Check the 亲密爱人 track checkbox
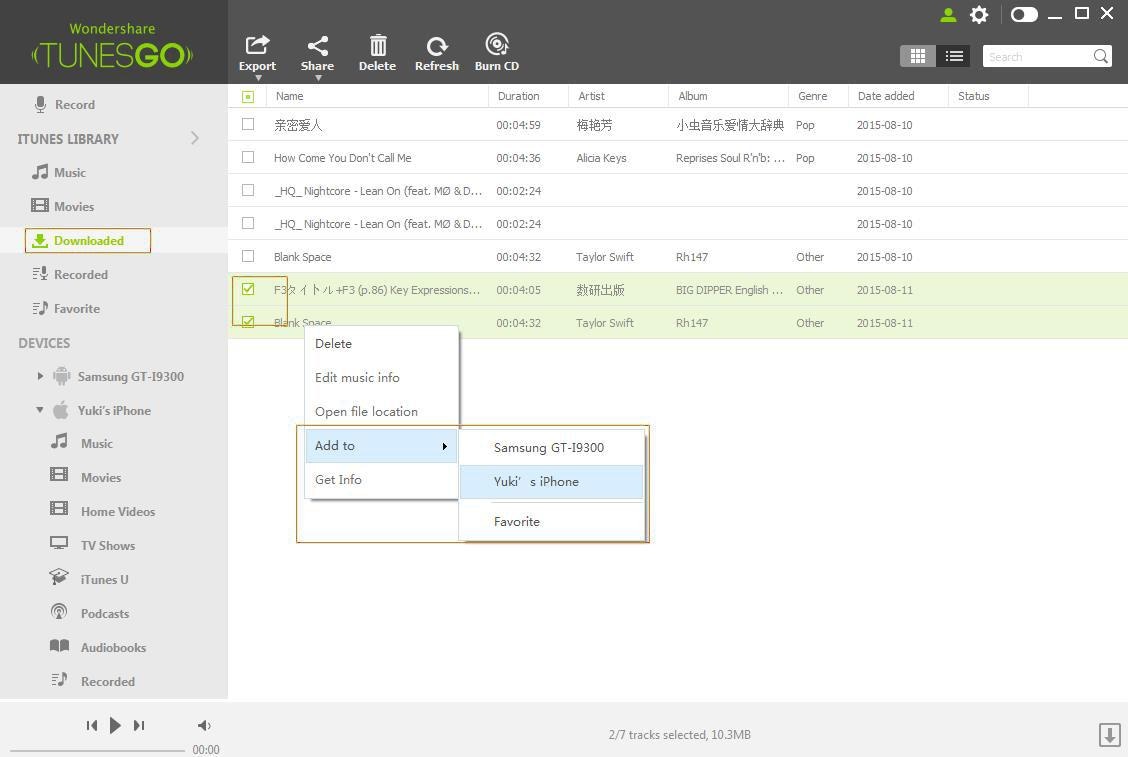The height and width of the screenshot is (757, 1128). click(248, 124)
